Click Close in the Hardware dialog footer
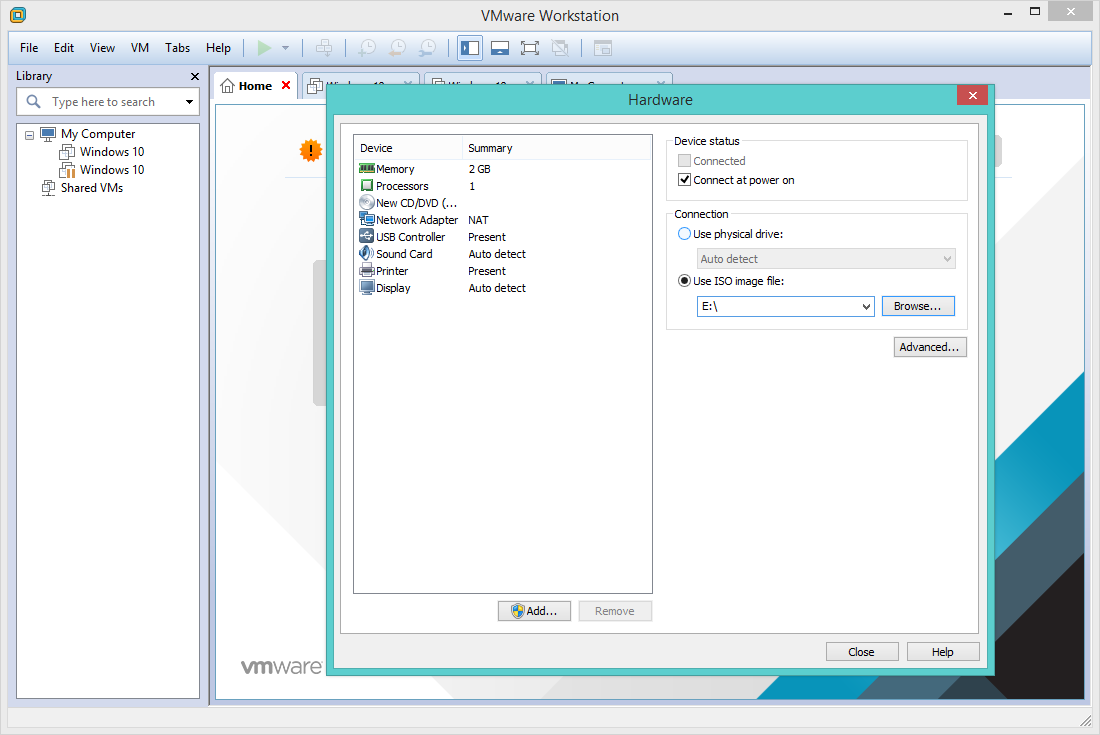Viewport: 1100px width, 735px height. point(861,652)
